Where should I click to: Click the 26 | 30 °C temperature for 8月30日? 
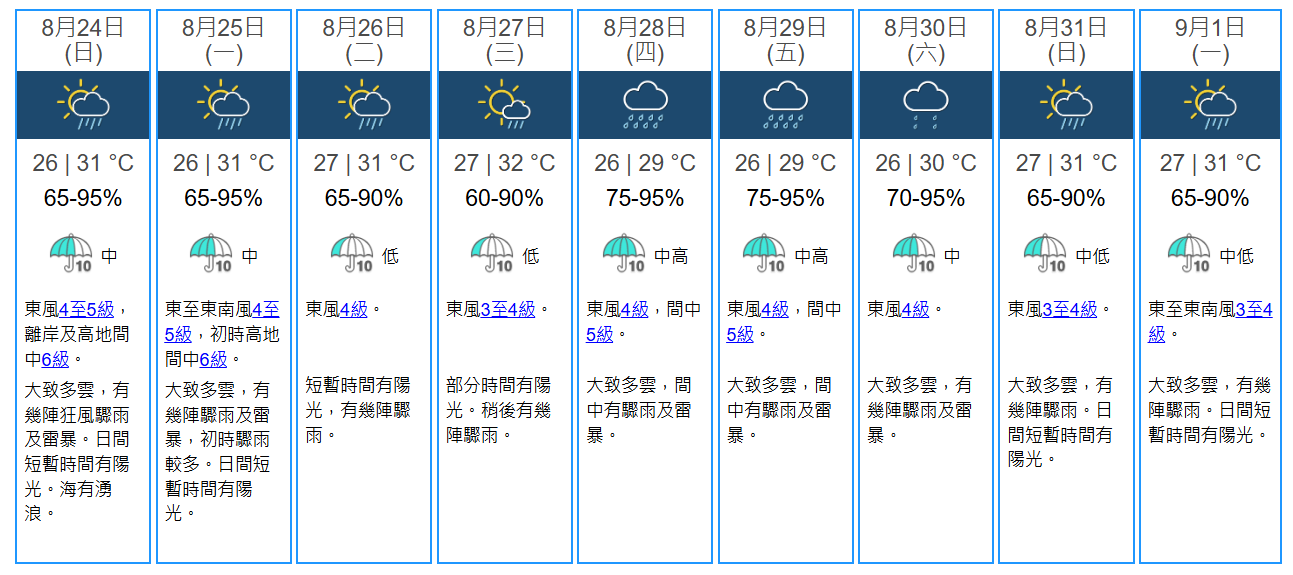pos(926,163)
